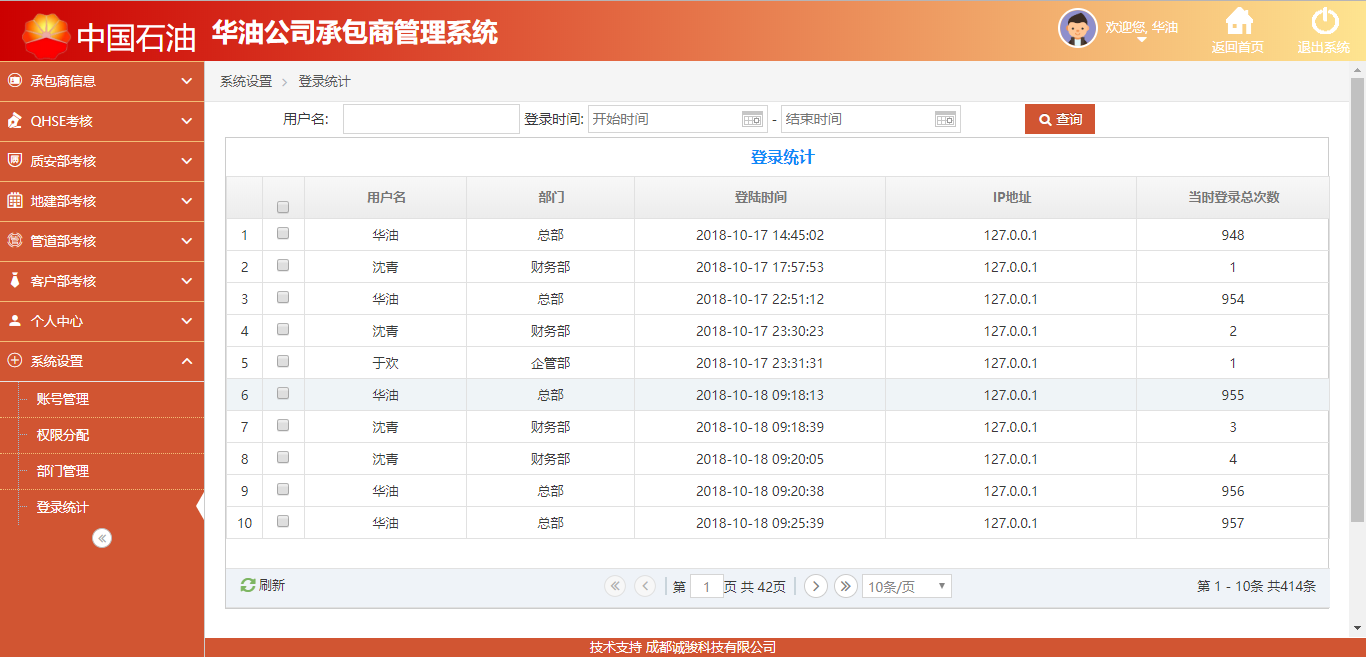Sort by the 当时登录总次数 column header
Viewport: 1366px width, 657px height.
pos(1233,197)
